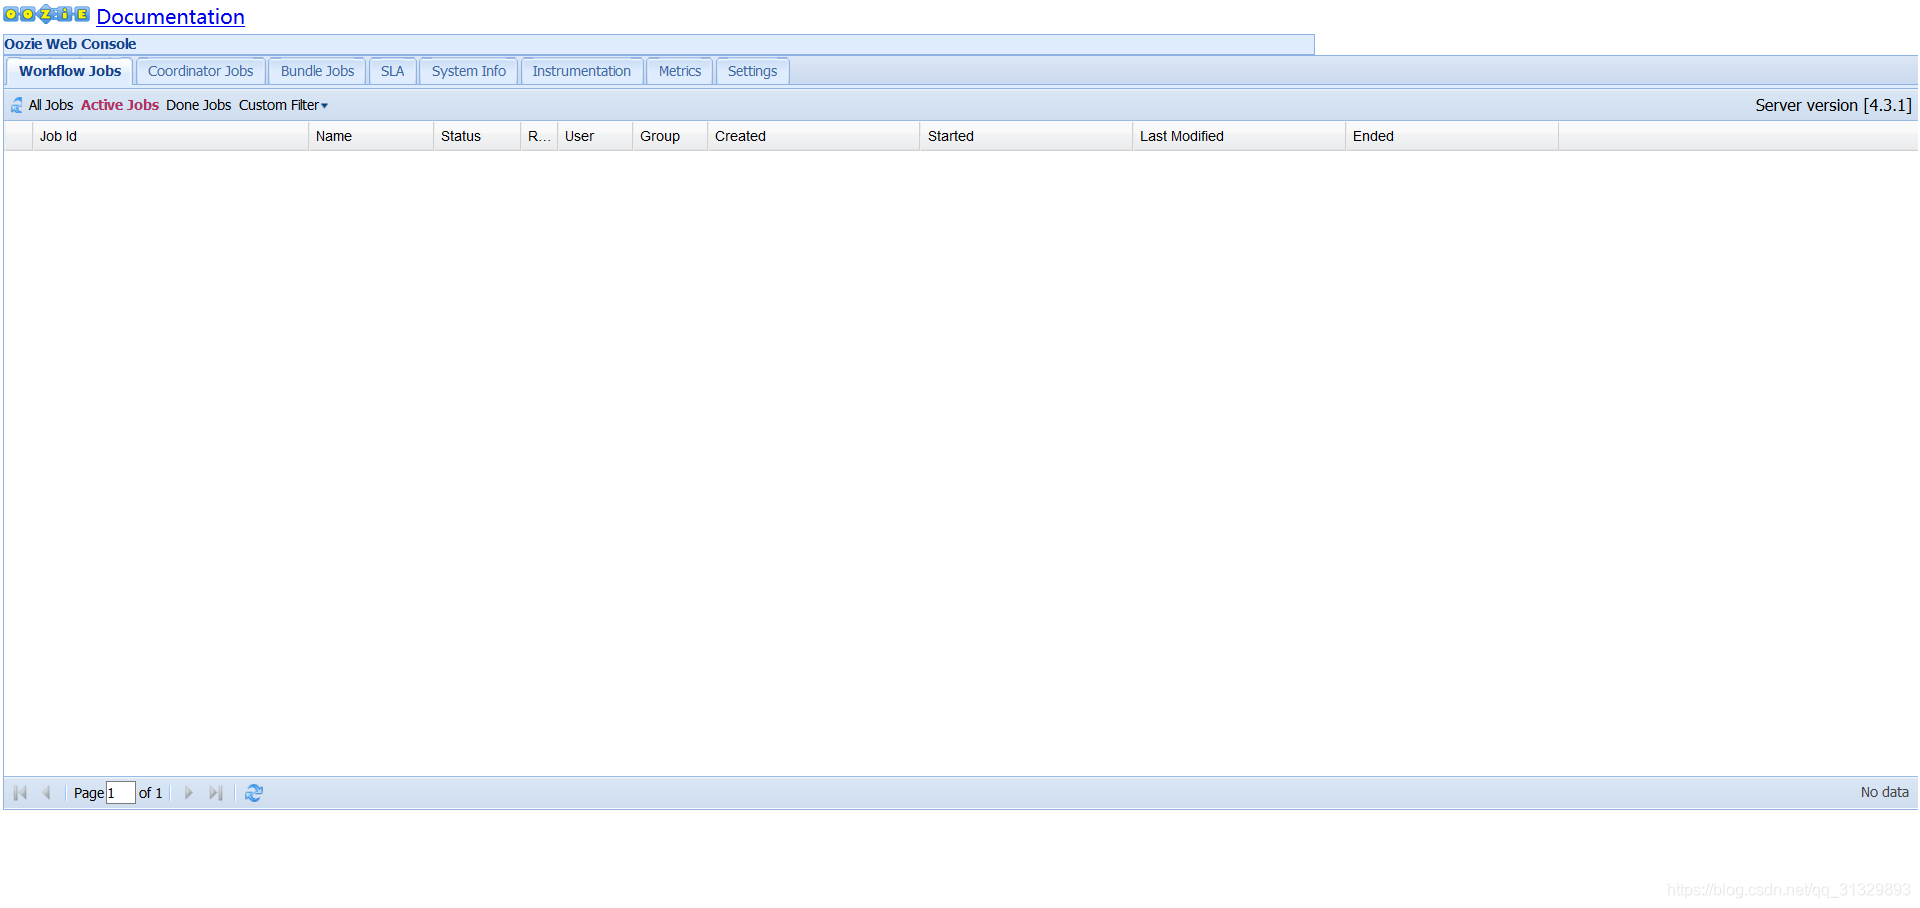Viewport: 1920px width, 908px height.
Task: Filter by Active Jobs
Action: (120, 105)
